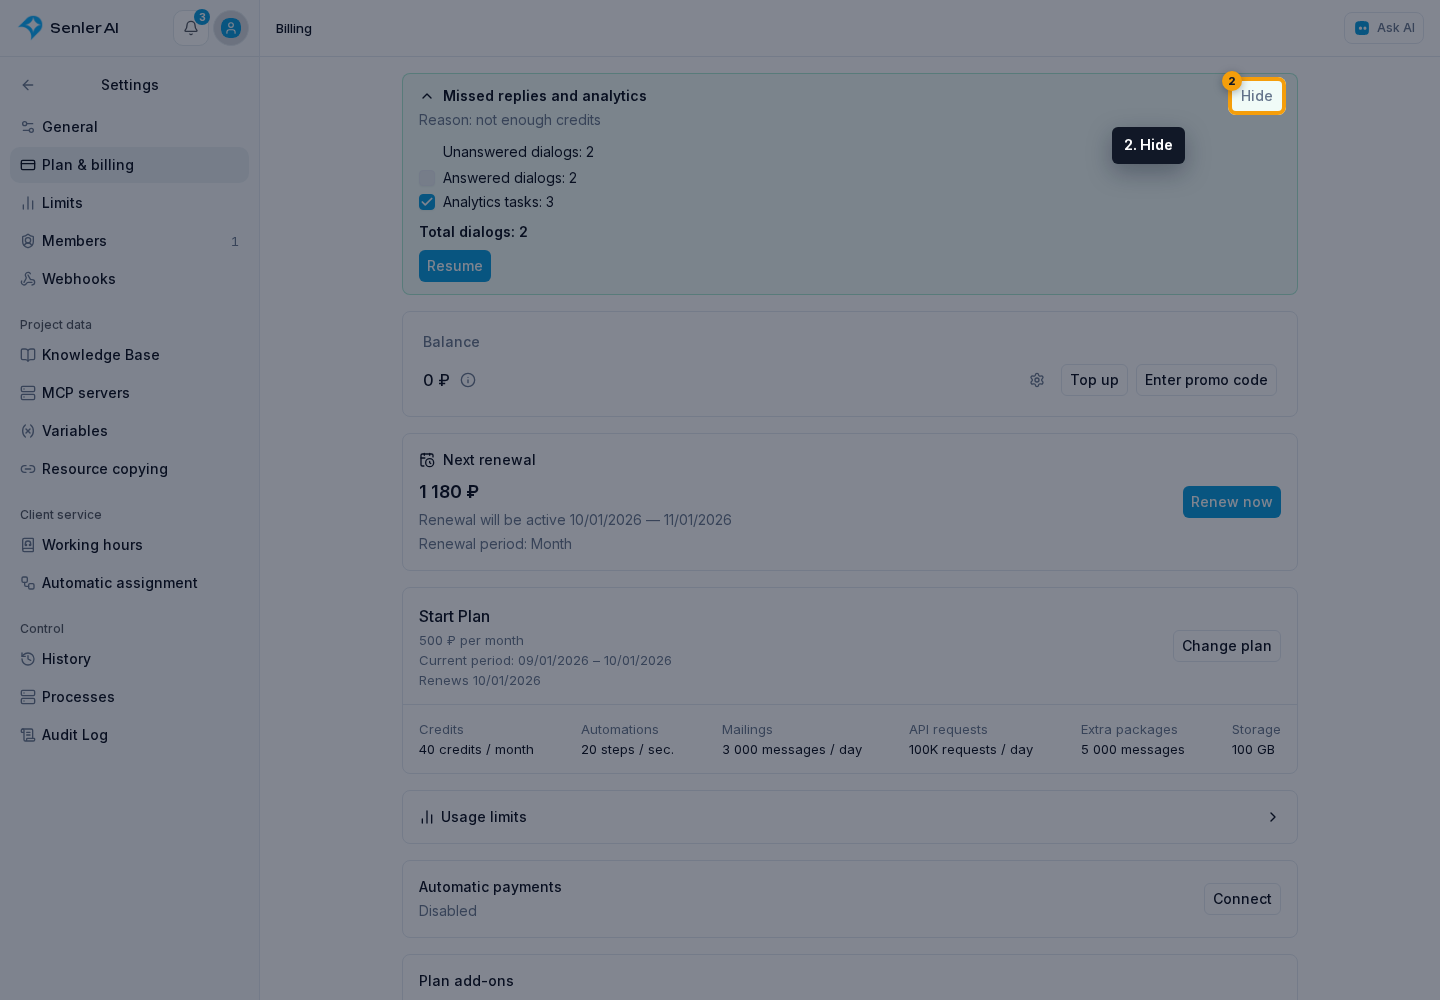Go to Webhooks settings
The width and height of the screenshot is (1440, 1000).
129,279
